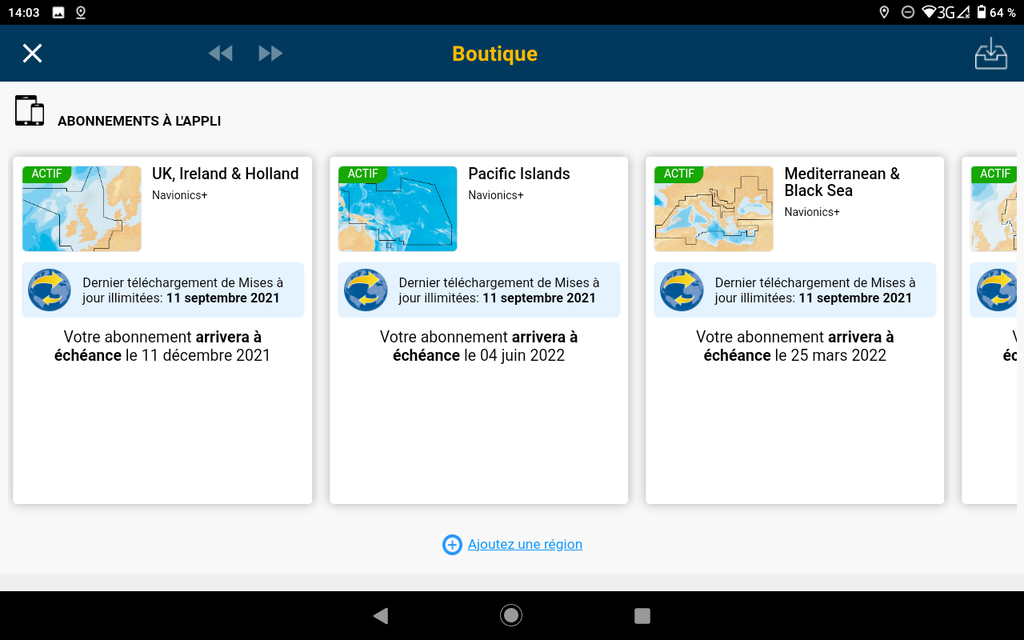Tap the Boutique title
The width and height of the screenshot is (1024, 640).
coord(494,54)
